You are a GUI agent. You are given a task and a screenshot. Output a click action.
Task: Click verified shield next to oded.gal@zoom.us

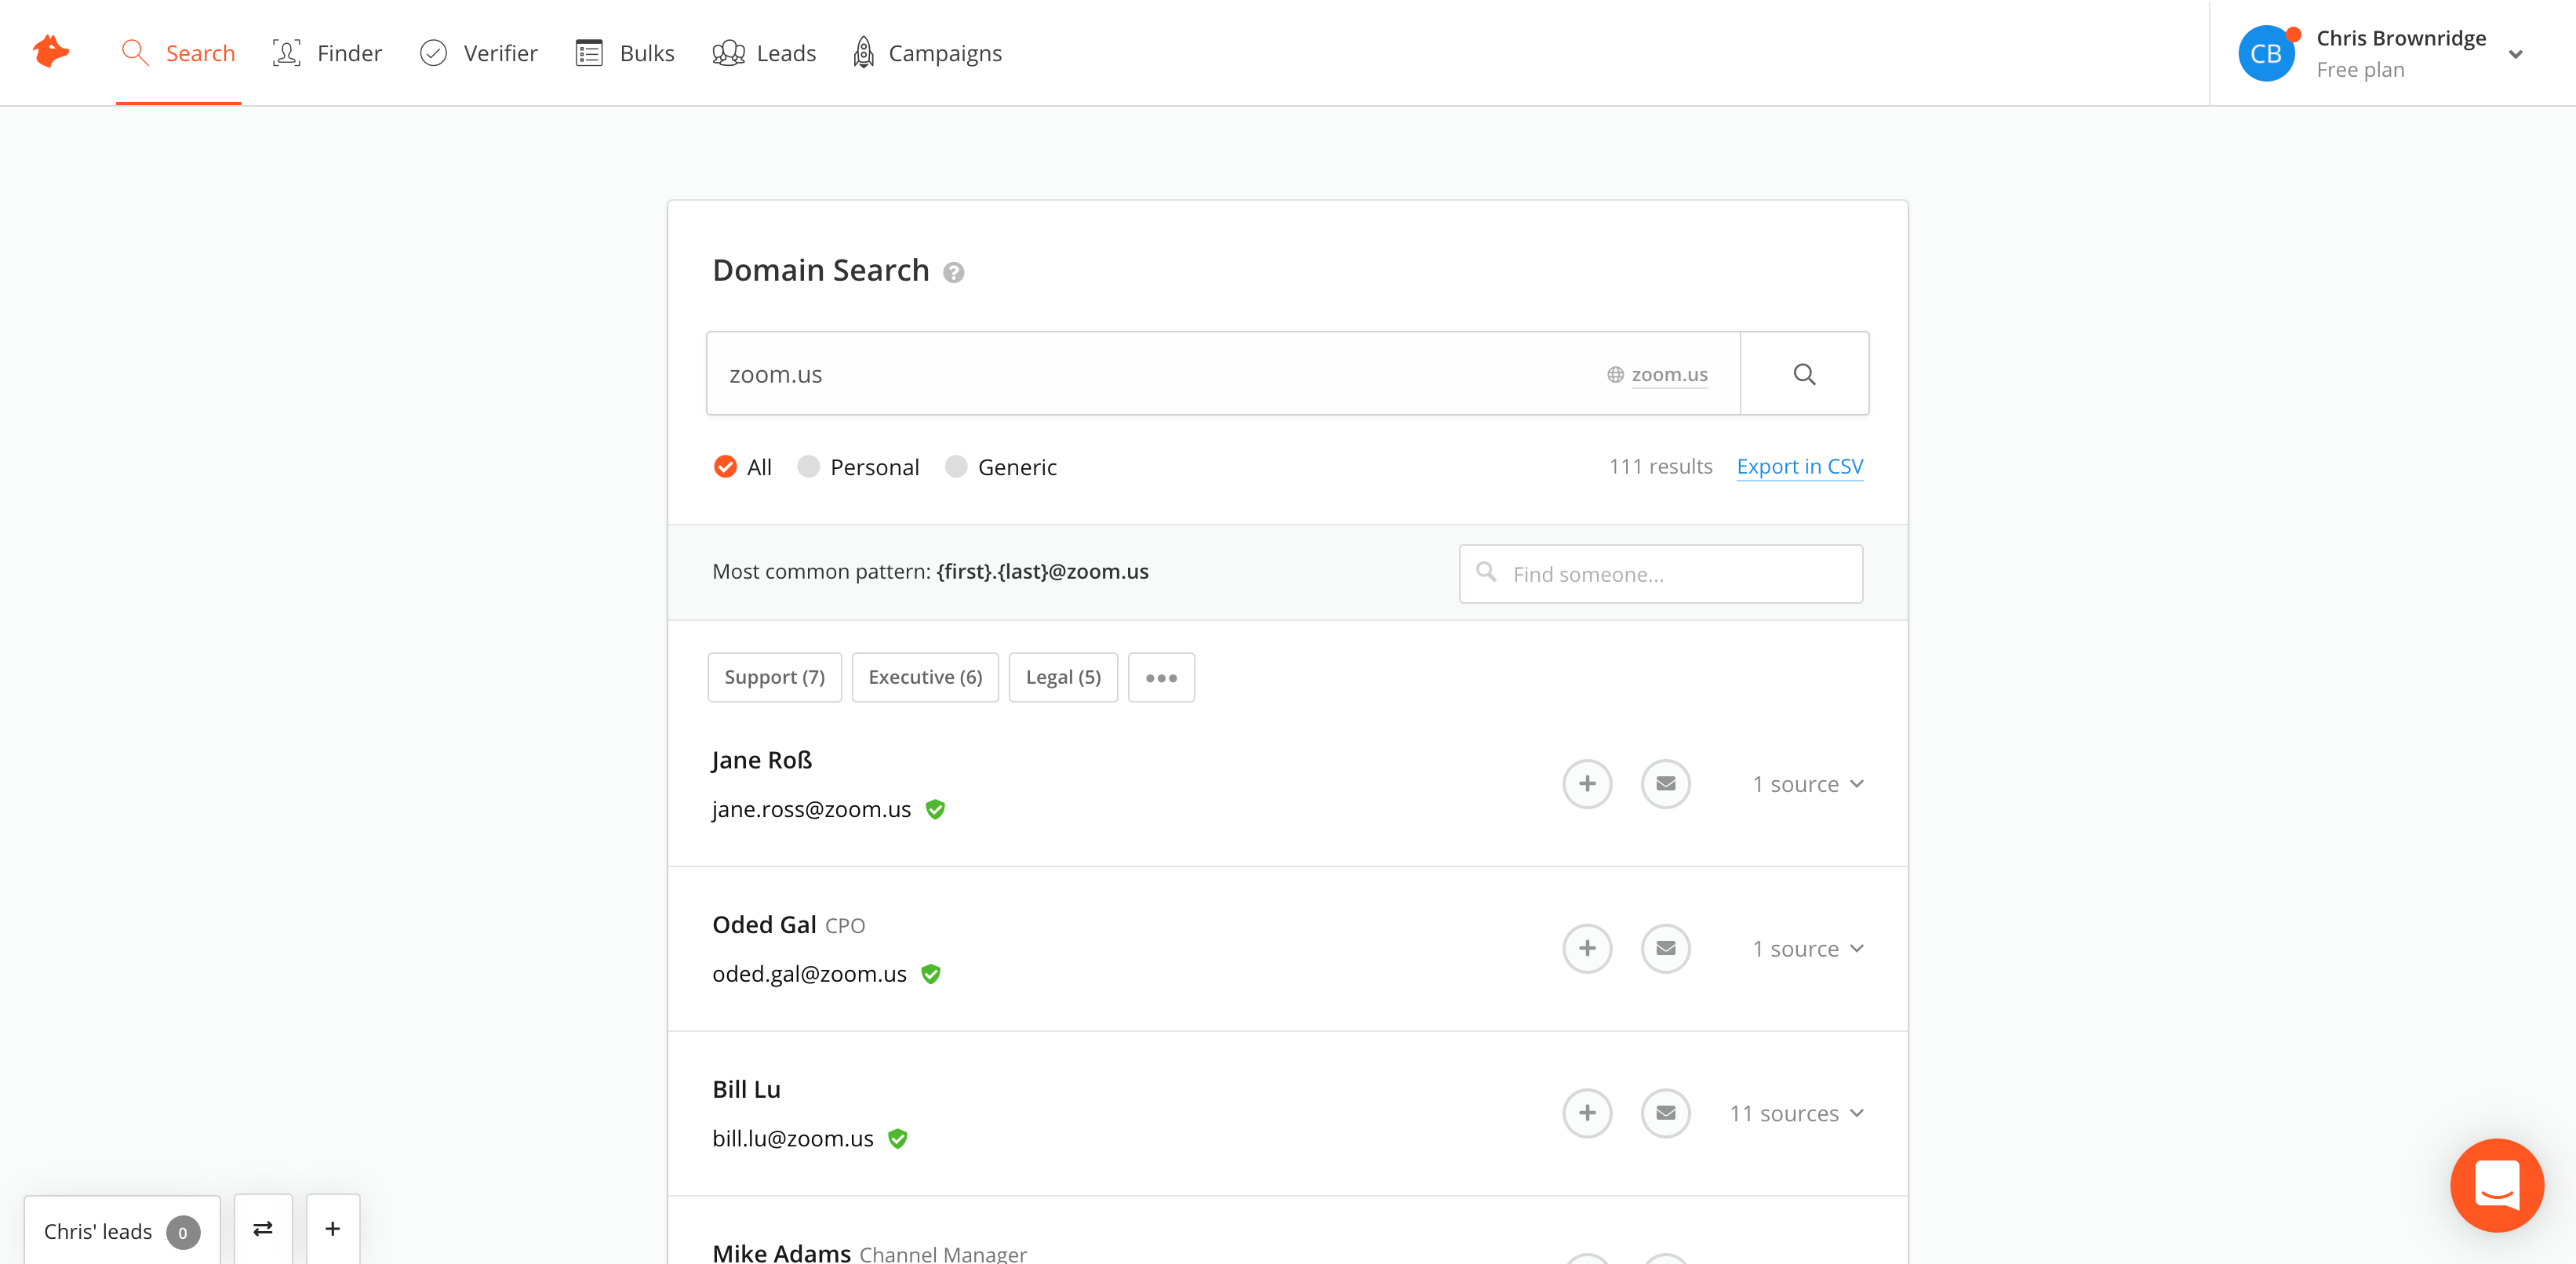point(931,974)
